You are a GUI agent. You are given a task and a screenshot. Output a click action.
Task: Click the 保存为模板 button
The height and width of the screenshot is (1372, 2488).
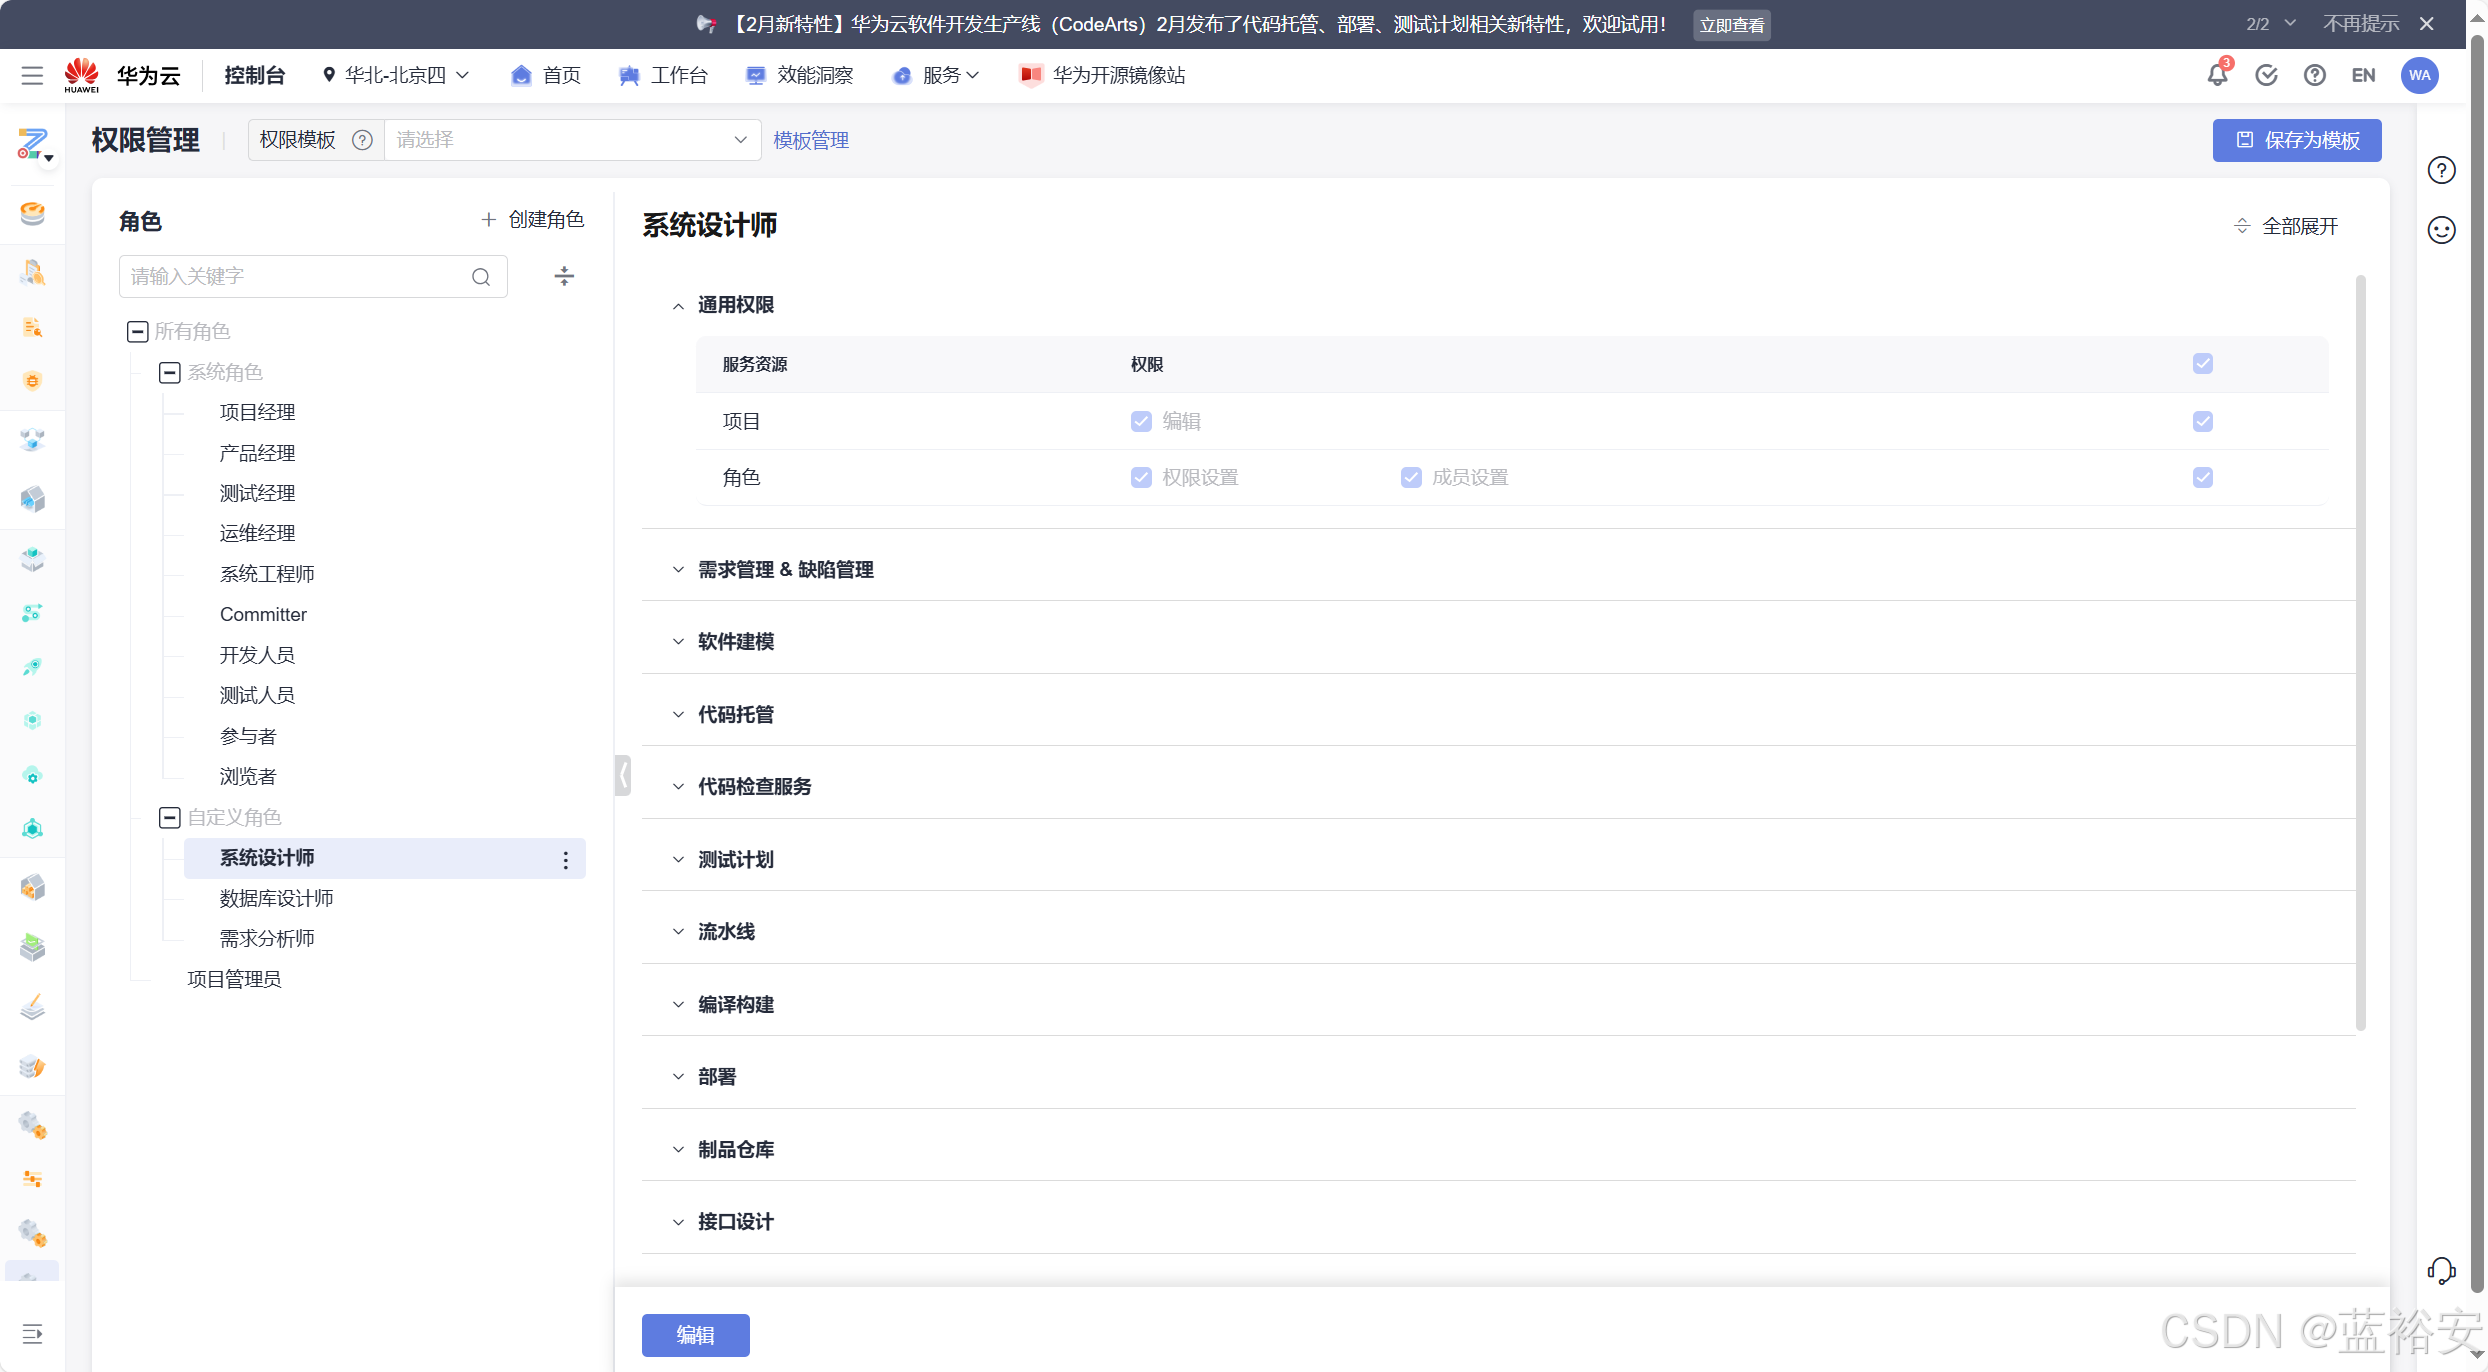2296,140
